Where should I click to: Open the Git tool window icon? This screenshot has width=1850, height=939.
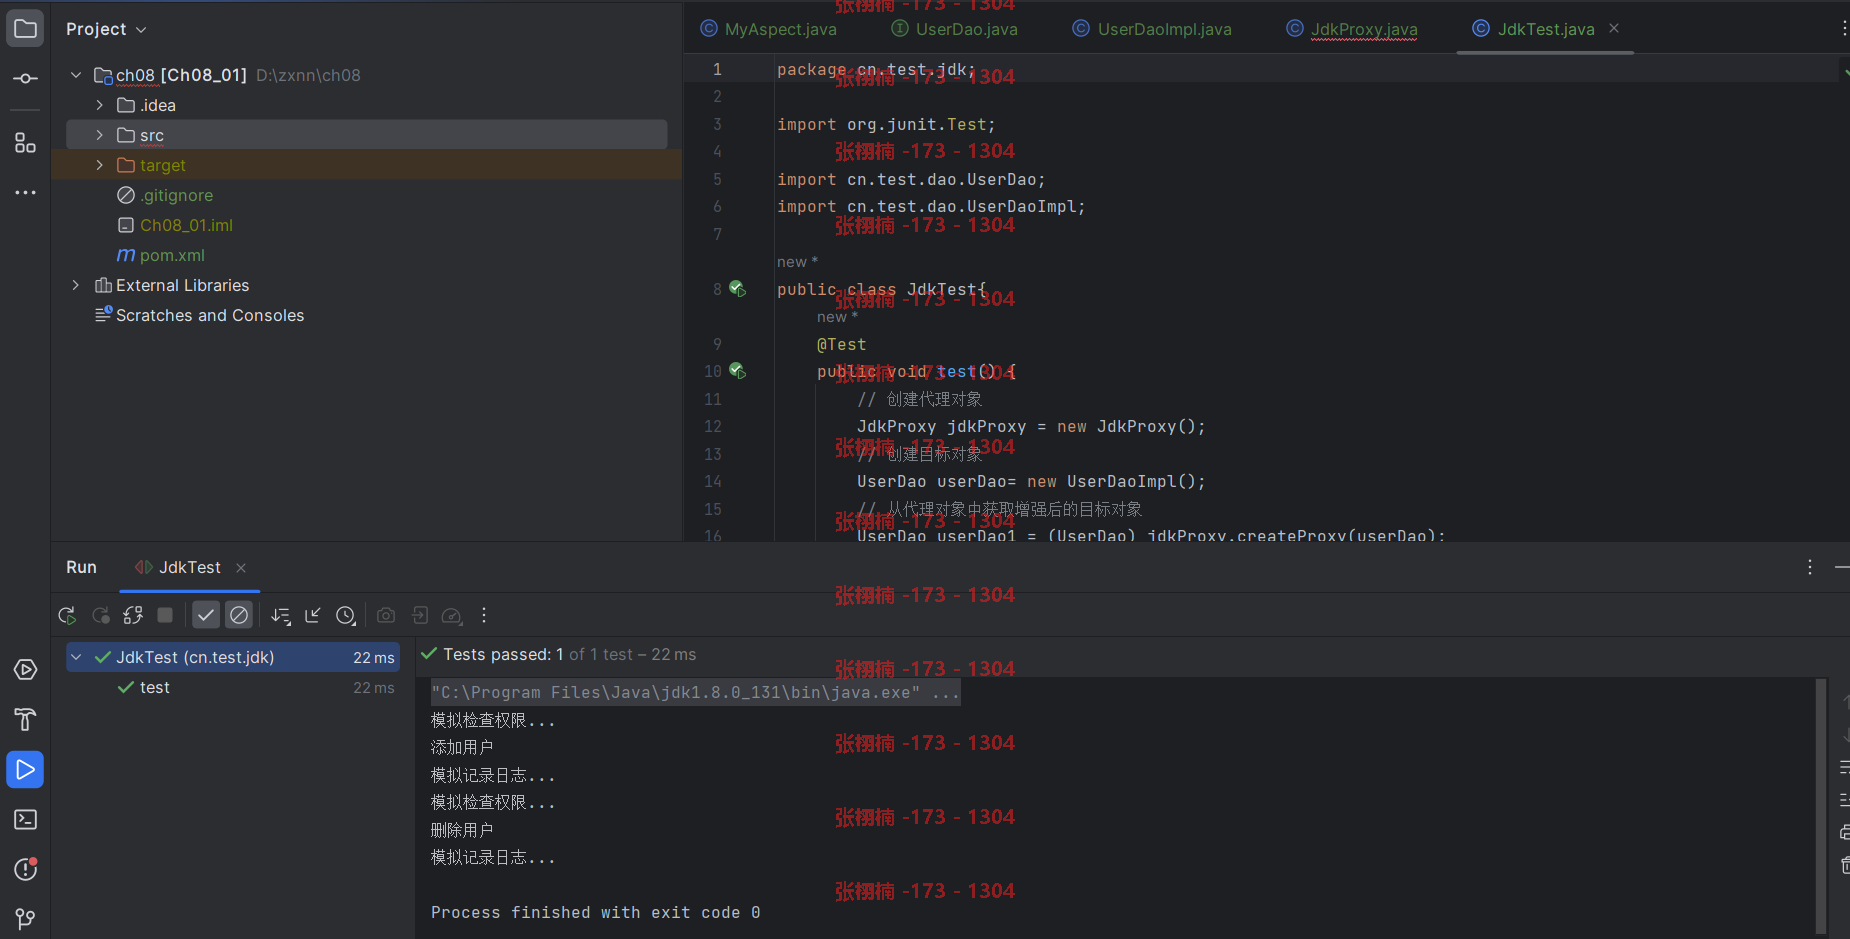click(25, 918)
